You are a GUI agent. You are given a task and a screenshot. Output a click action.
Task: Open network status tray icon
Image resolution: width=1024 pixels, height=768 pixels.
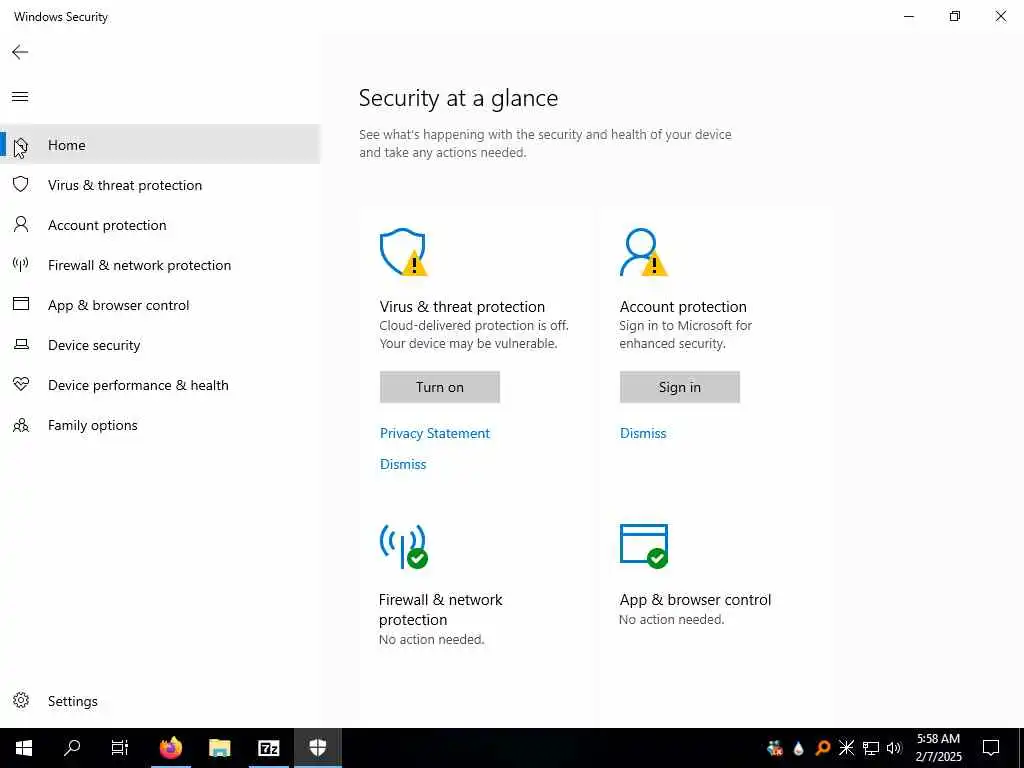pos(871,748)
